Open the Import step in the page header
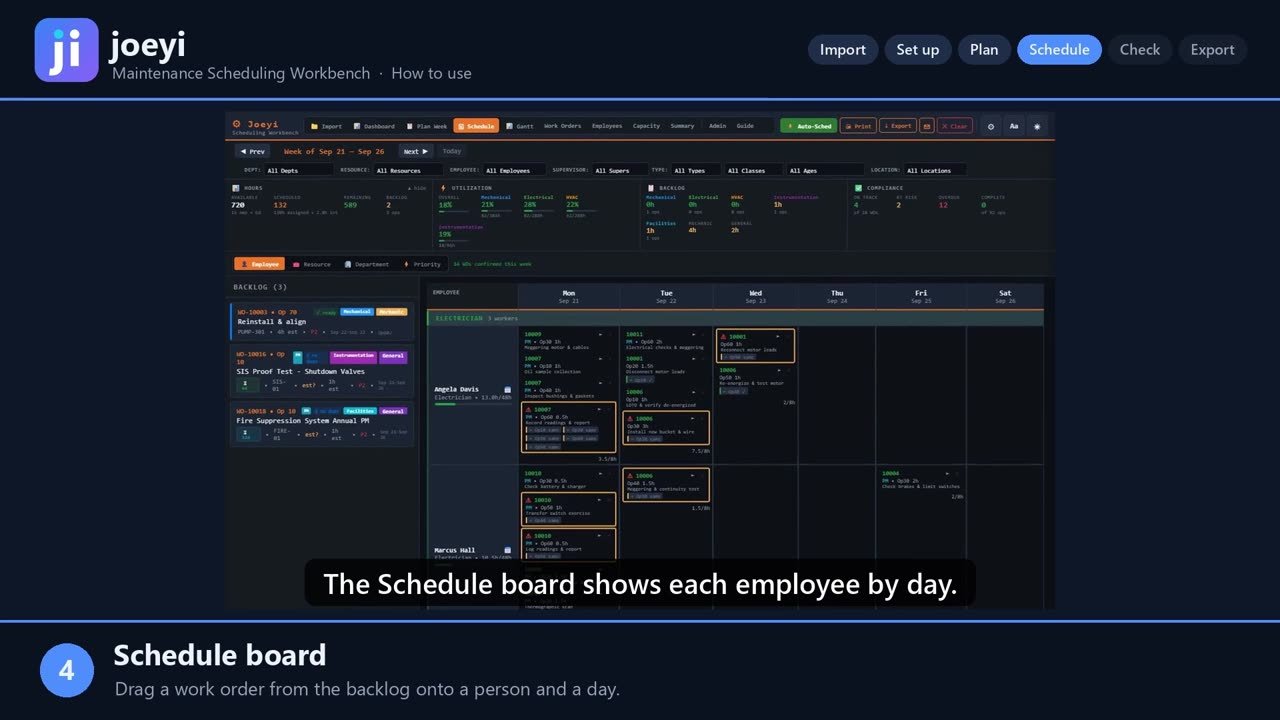This screenshot has width=1280, height=720. tap(843, 50)
